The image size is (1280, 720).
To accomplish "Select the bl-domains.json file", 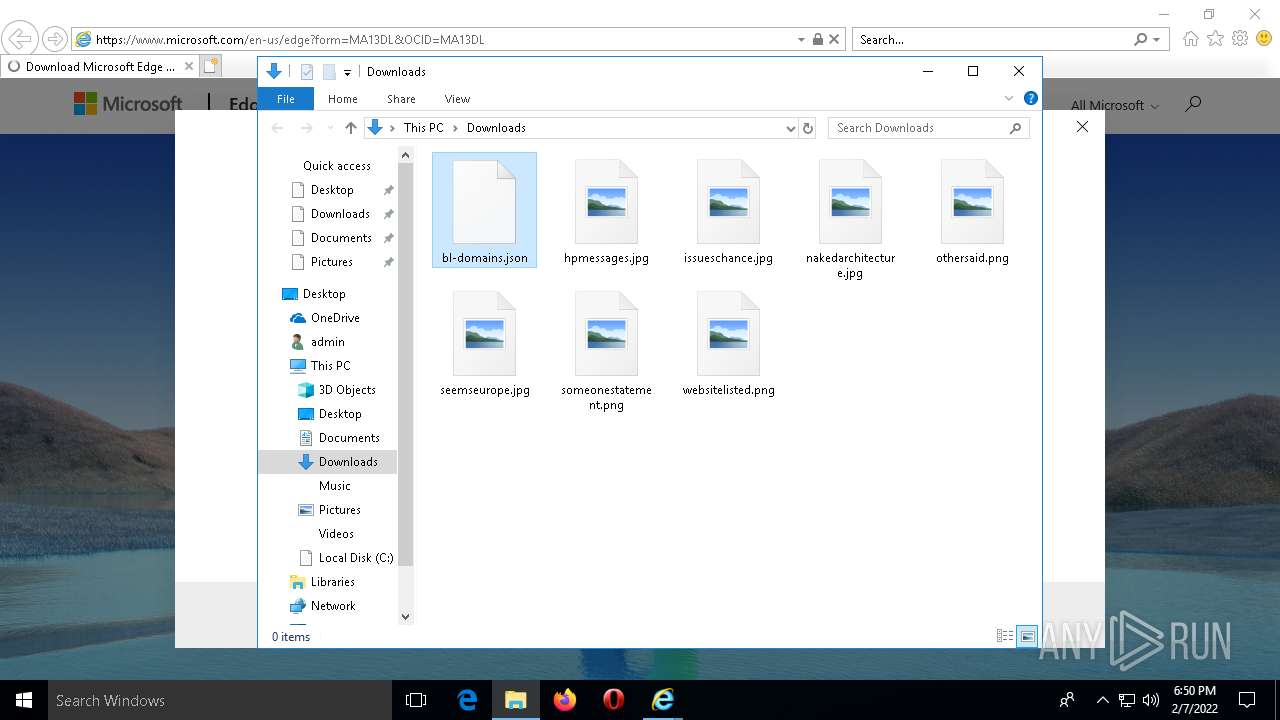I will (484, 210).
